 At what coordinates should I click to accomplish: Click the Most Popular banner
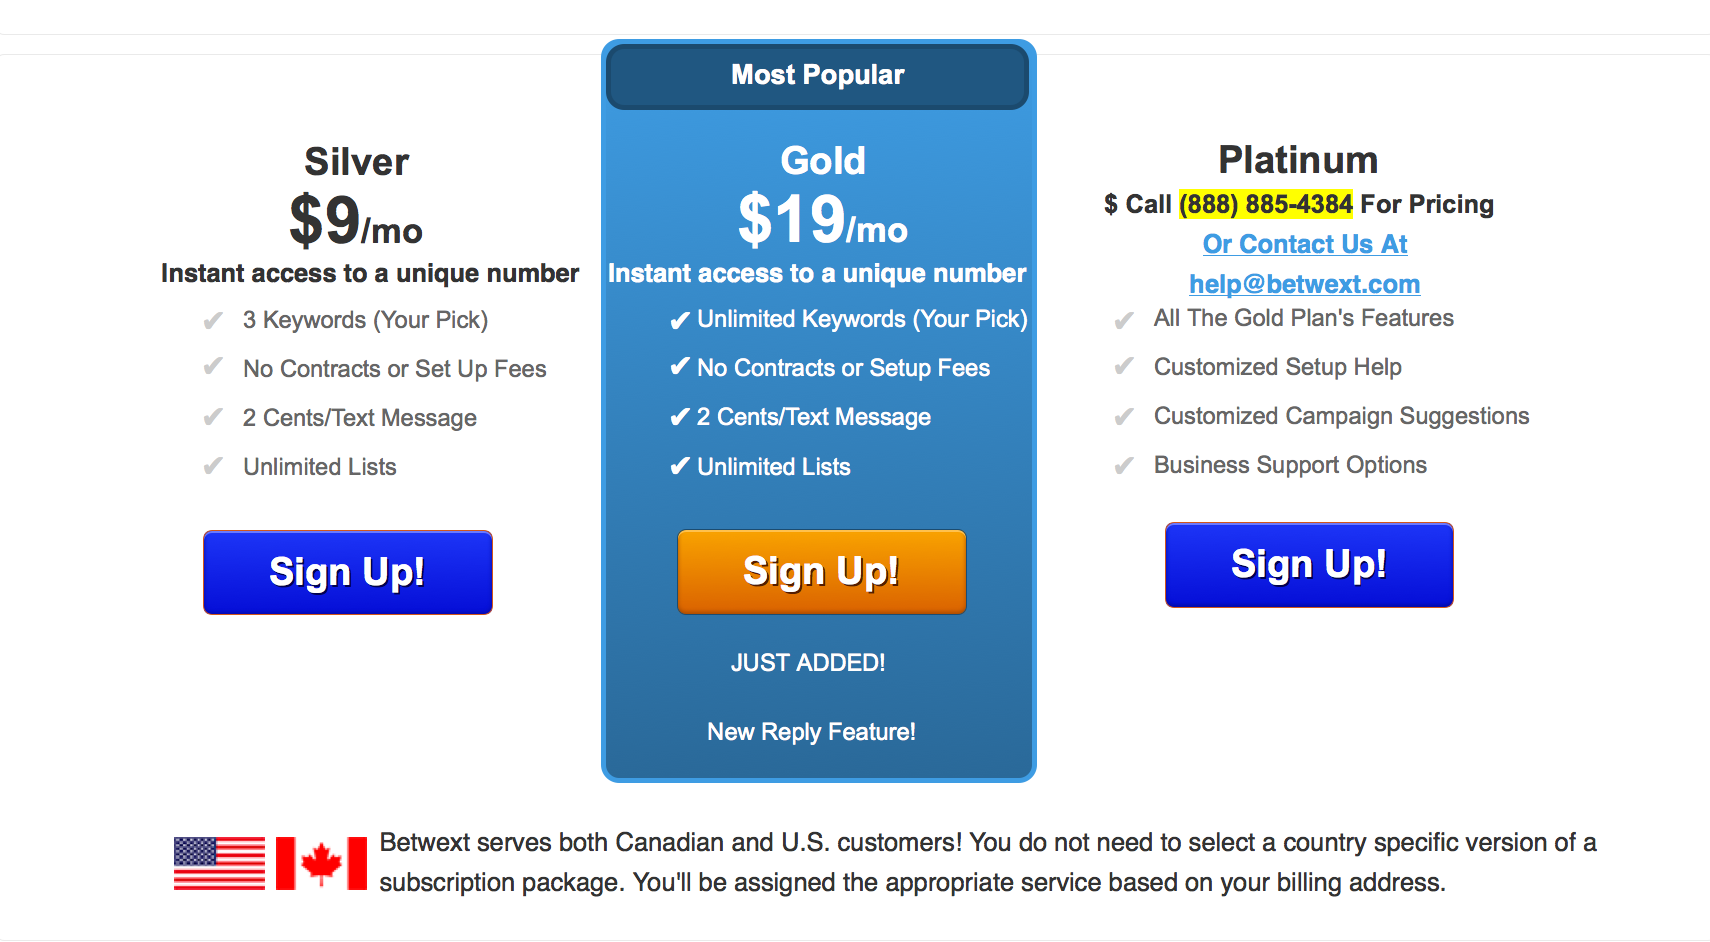coord(818,75)
